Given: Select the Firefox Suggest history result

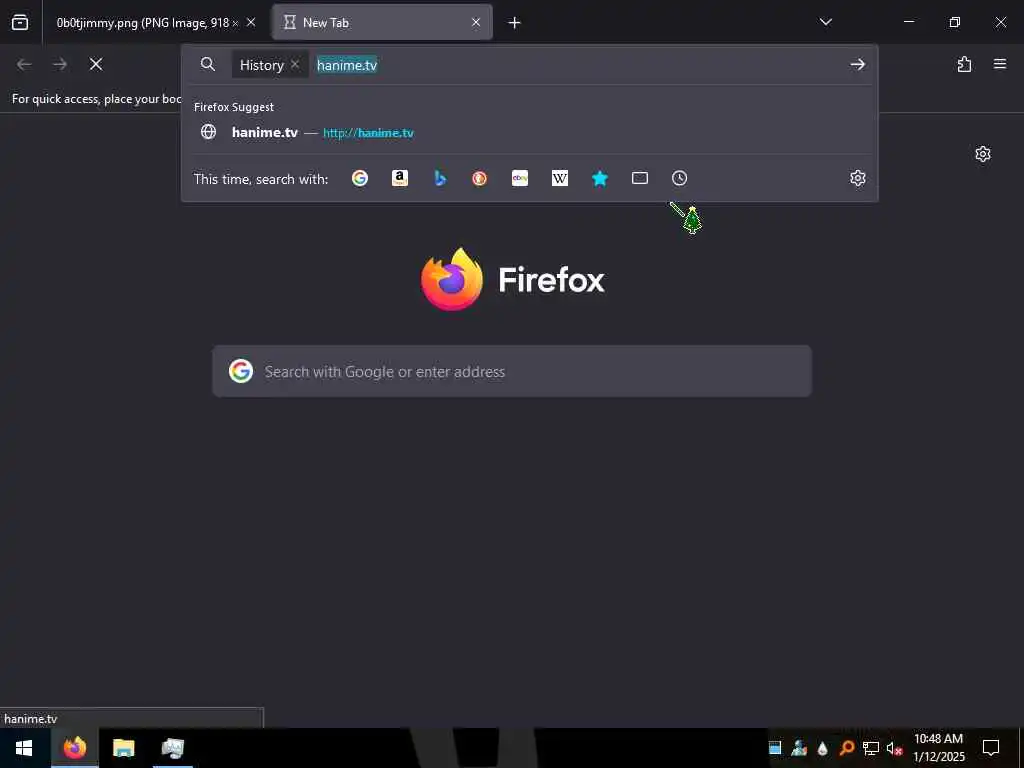Looking at the screenshot, I should click(x=530, y=132).
